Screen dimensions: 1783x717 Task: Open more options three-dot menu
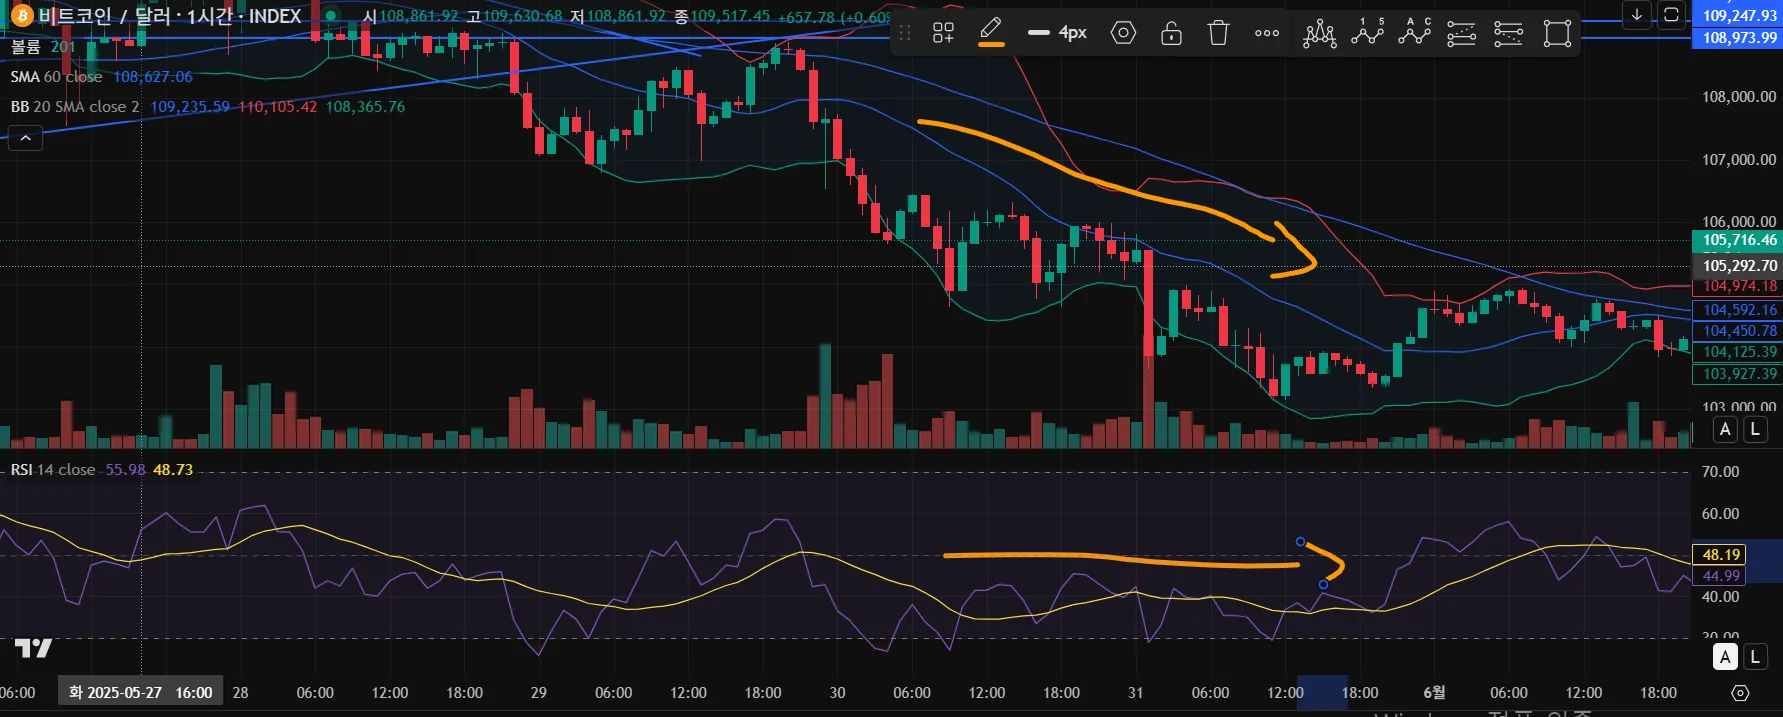(x=1267, y=33)
